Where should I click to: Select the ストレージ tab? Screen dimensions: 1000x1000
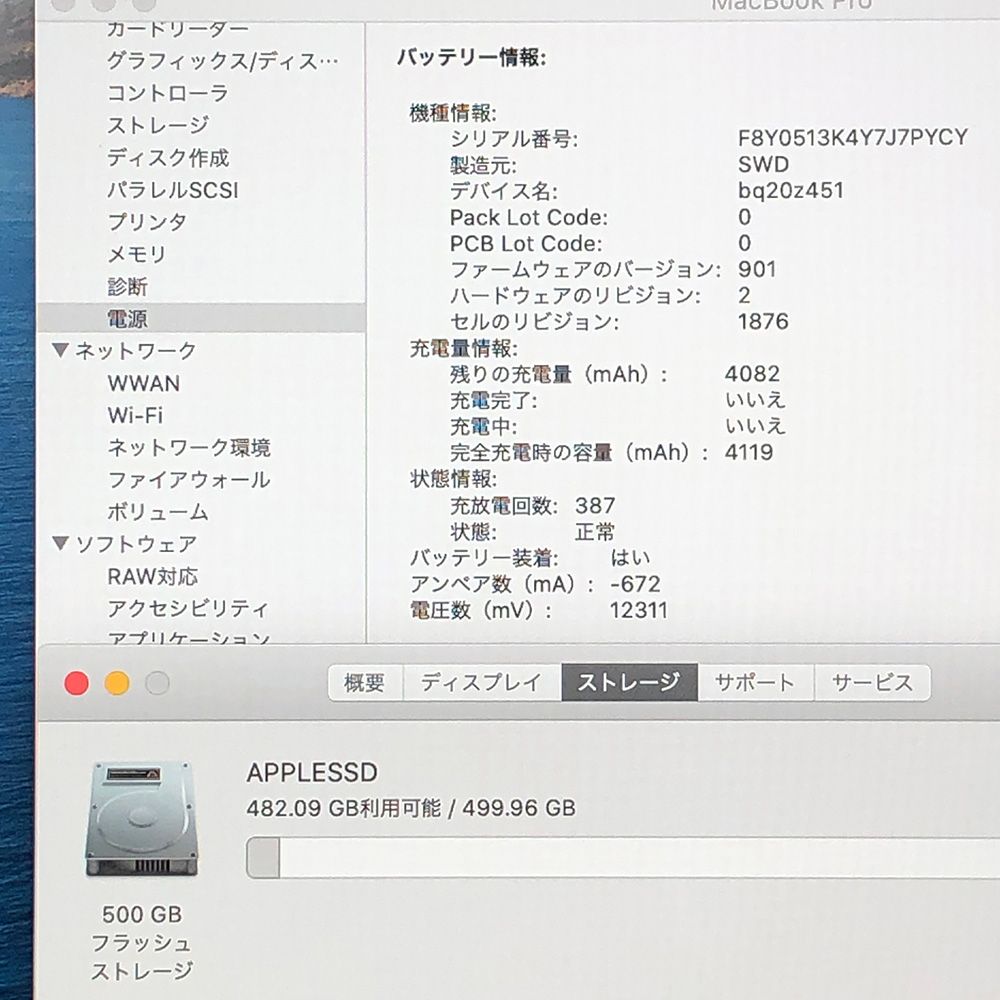point(629,683)
